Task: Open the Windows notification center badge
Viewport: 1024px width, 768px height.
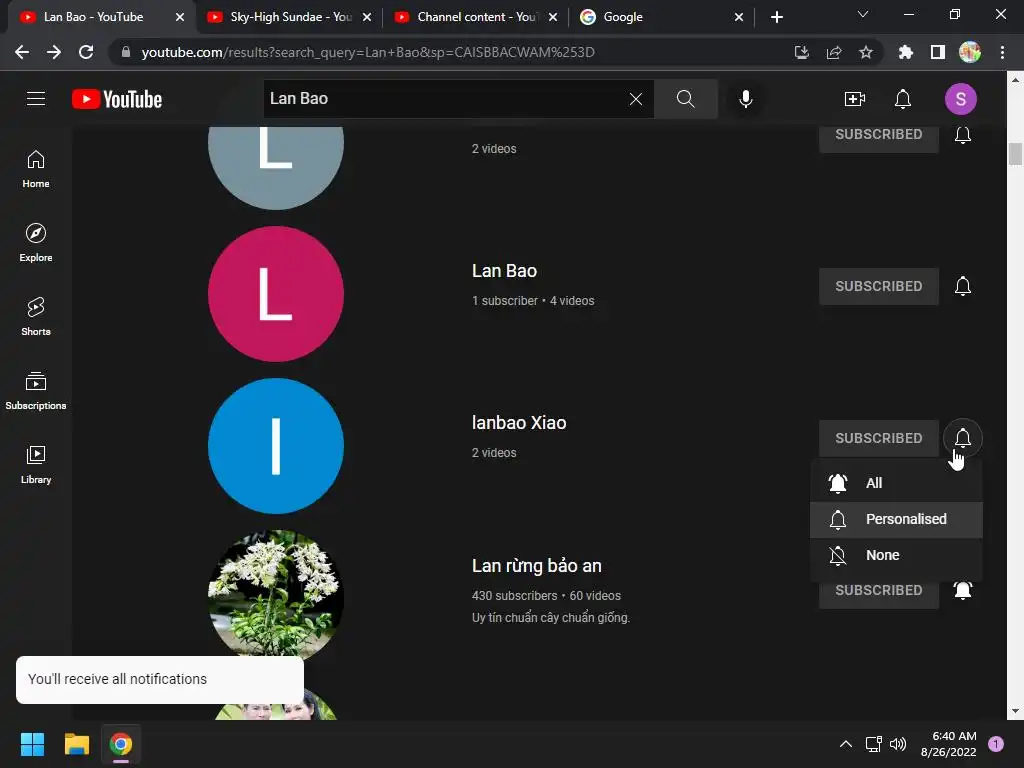Action: 995,744
